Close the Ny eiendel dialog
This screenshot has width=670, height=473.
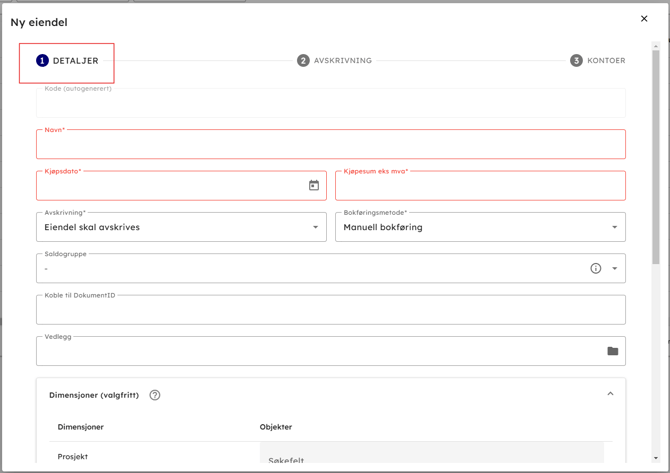point(644,19)
